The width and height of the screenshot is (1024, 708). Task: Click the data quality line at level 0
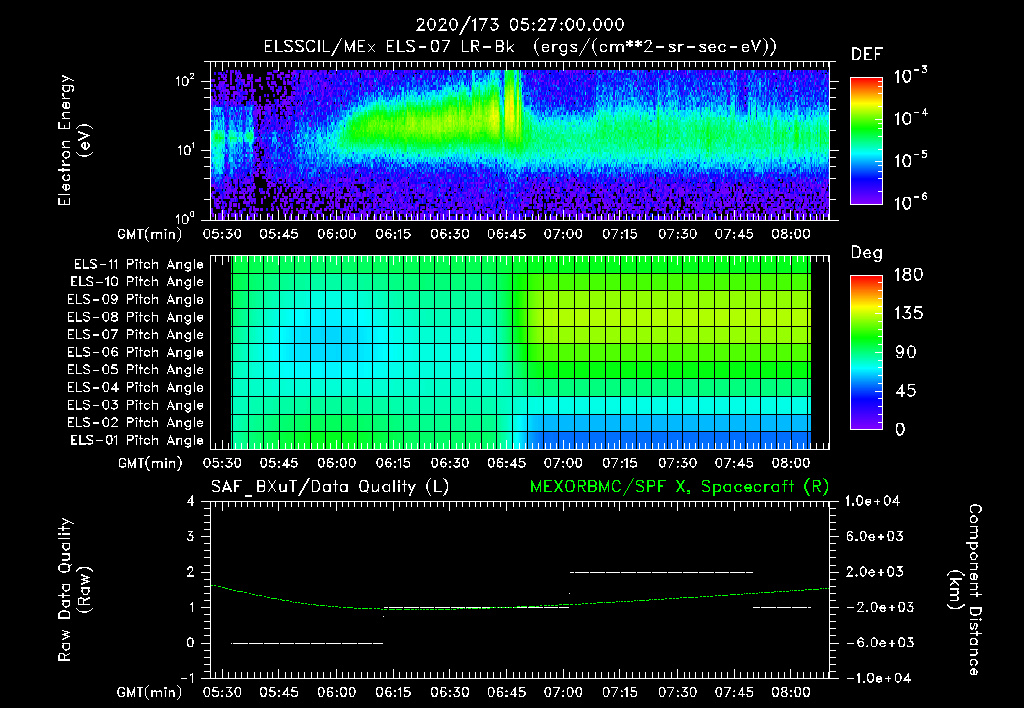(x=307, y=643)
